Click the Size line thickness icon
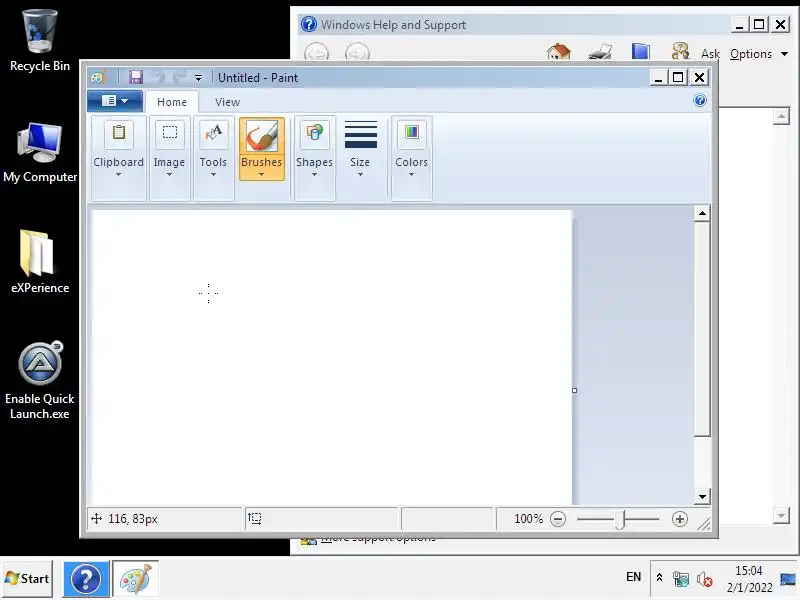Image resolution: width=800 pixels, height=600 pixels. point(361,134)
